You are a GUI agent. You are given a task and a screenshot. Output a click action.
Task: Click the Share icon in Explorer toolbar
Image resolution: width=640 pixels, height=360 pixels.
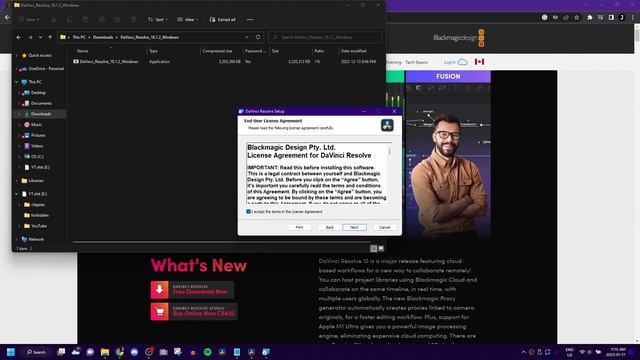pyautogui.click(x=118, y=20)
